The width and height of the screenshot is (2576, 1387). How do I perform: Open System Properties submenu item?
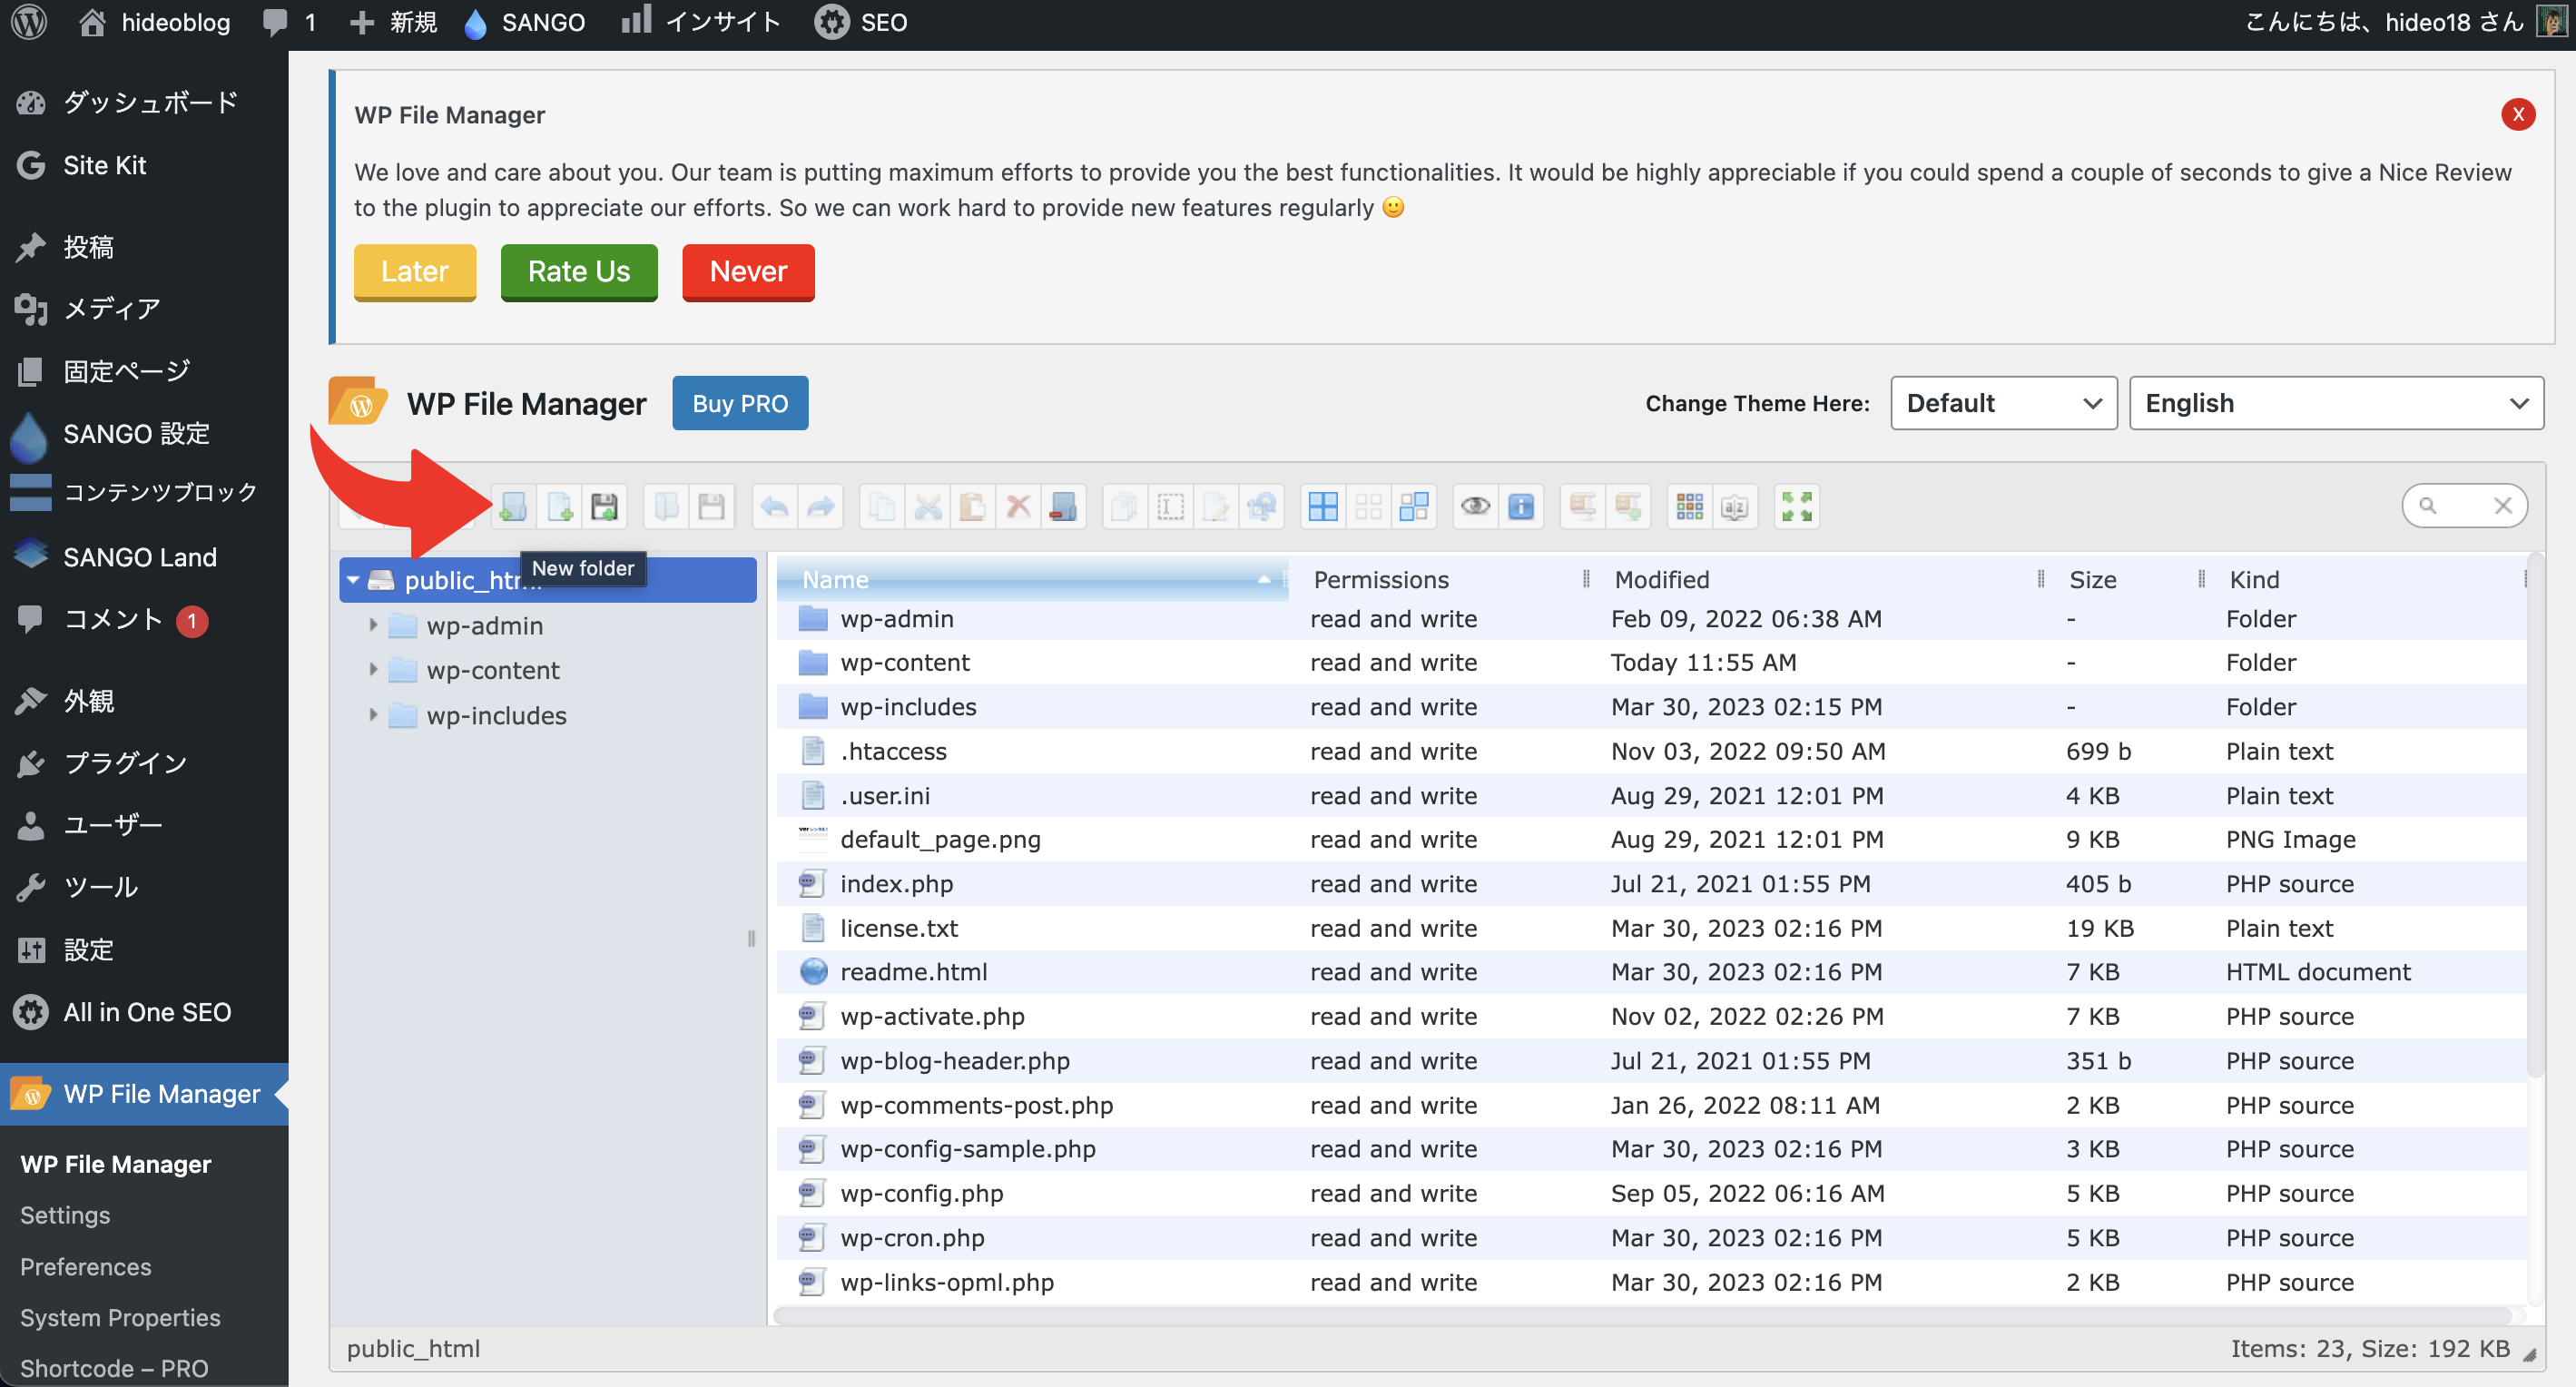[120, 1317]
